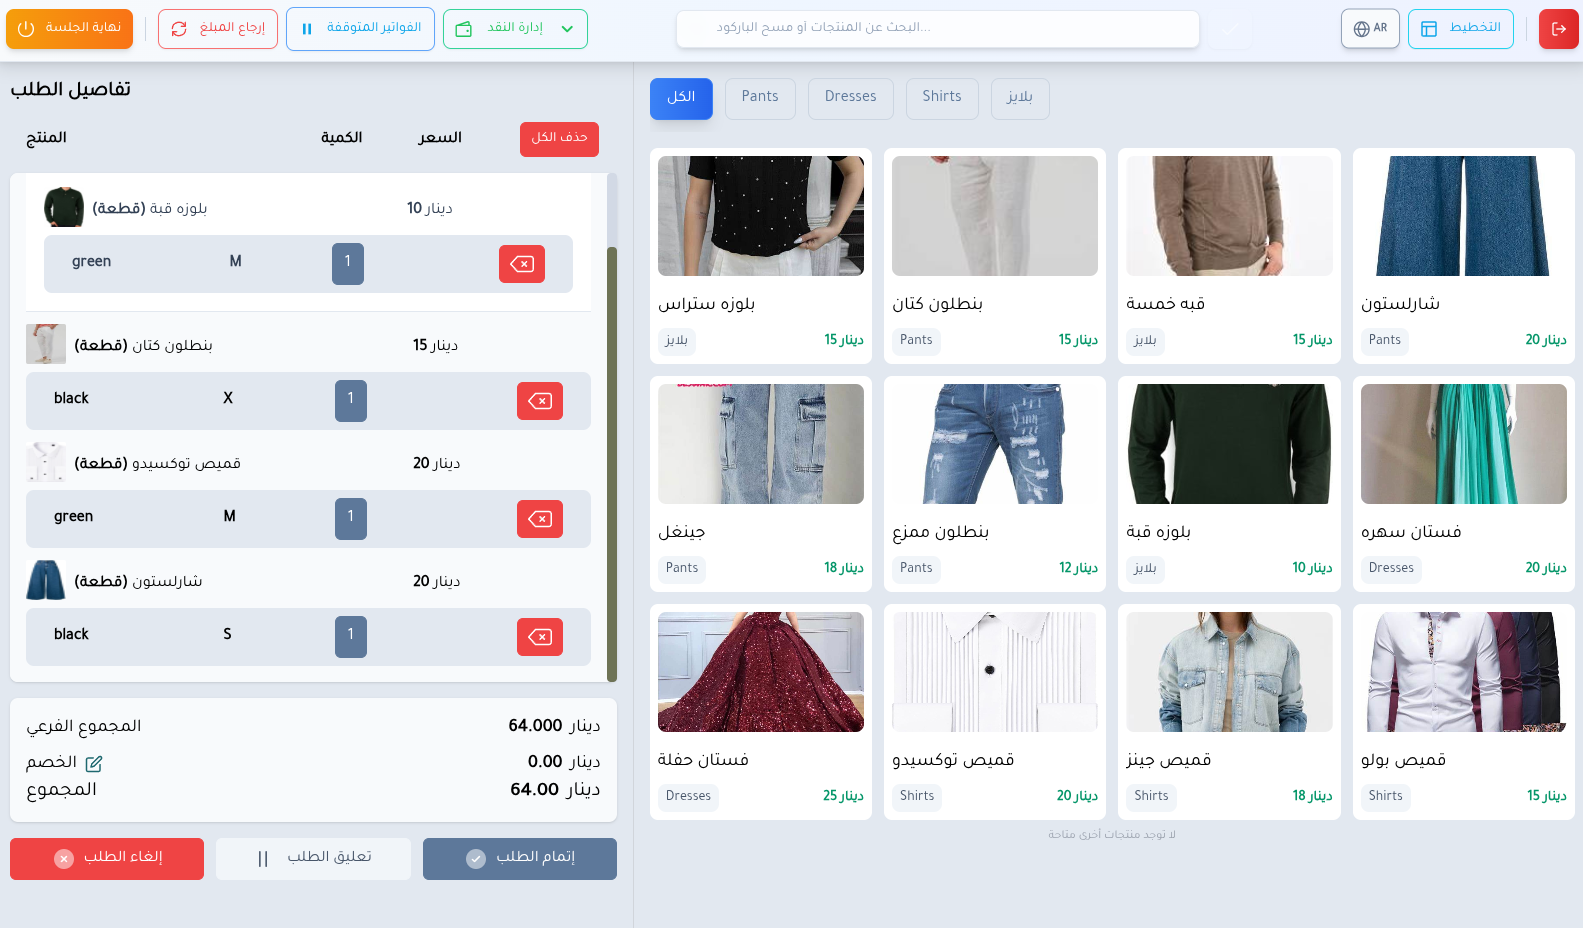The height and width of the screenshot is (928, 1583).
Task: Open the إدارة النقد dropdown
Action: pos(515,29)
